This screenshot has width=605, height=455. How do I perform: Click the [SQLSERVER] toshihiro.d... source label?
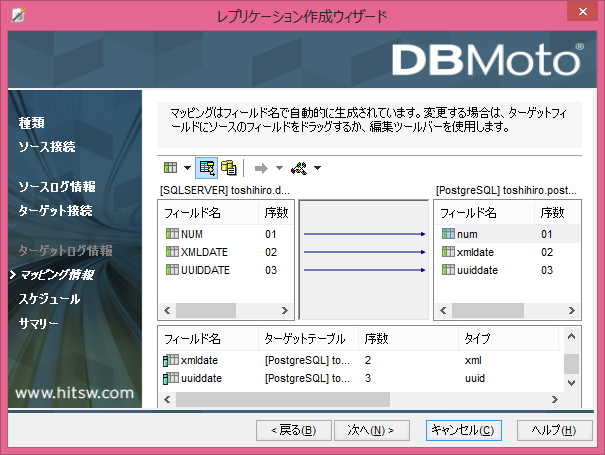tap(225, 190)
